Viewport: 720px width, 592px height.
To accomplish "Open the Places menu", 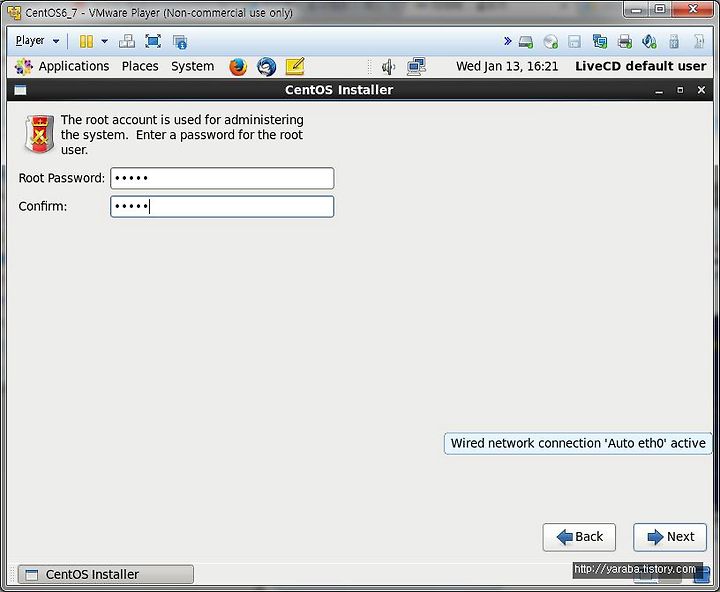I will (x=140, y=66).
